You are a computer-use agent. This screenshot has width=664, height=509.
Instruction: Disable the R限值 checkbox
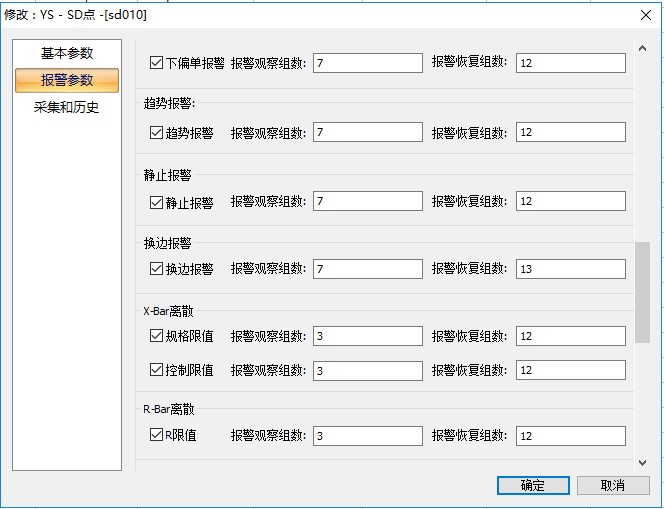coord(156,435)
